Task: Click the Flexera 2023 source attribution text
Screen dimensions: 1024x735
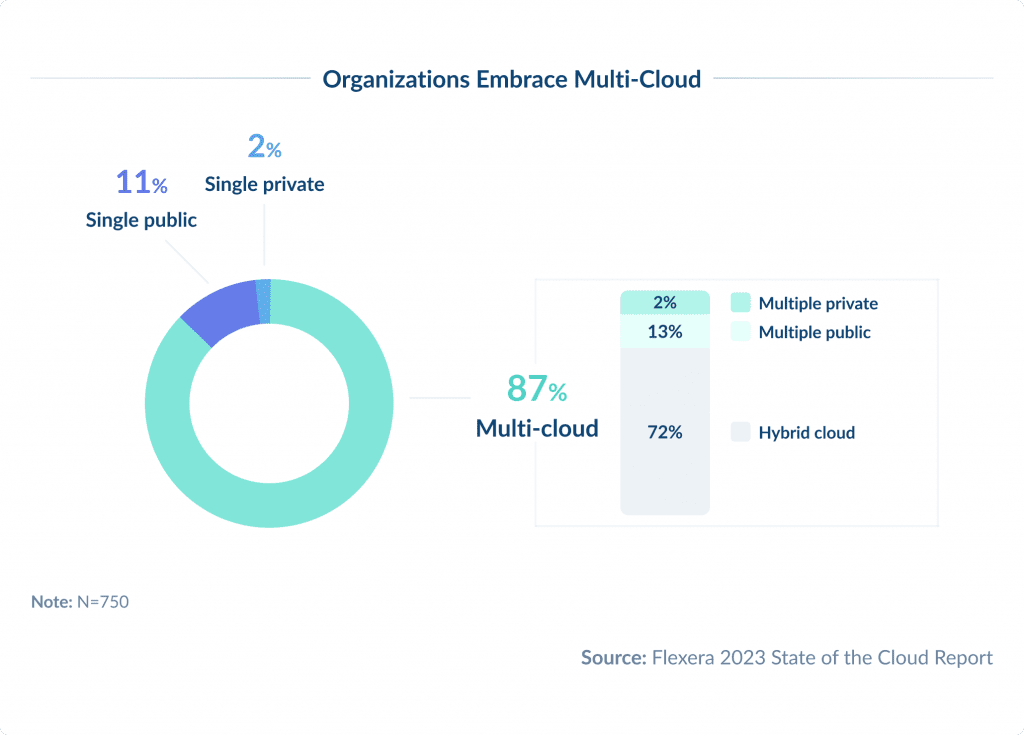Action: click(786, 658)
